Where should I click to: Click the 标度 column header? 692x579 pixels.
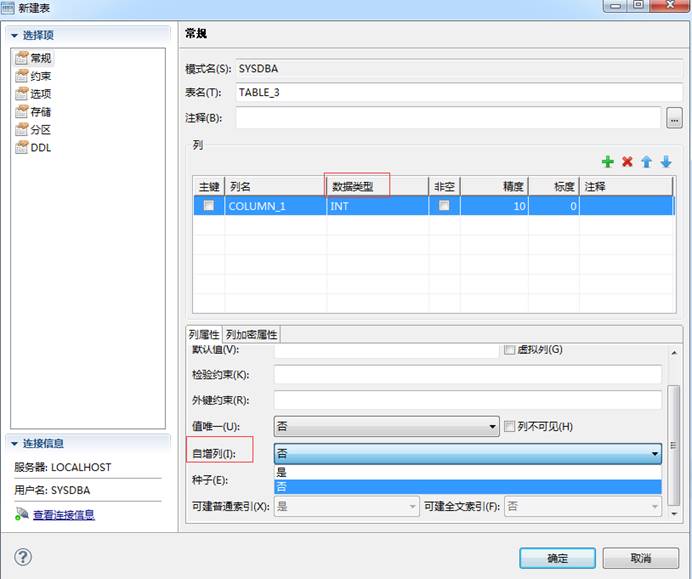554,186
